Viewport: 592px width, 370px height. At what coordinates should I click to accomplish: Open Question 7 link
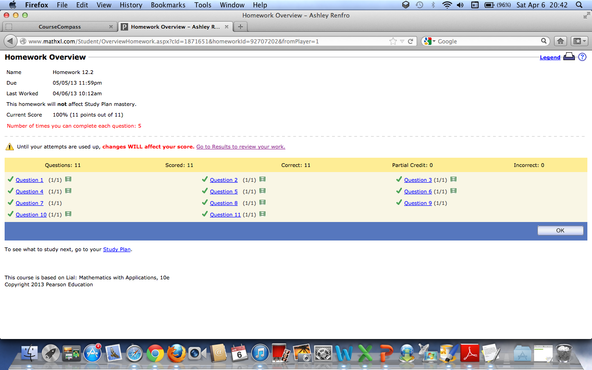(29, 203)
